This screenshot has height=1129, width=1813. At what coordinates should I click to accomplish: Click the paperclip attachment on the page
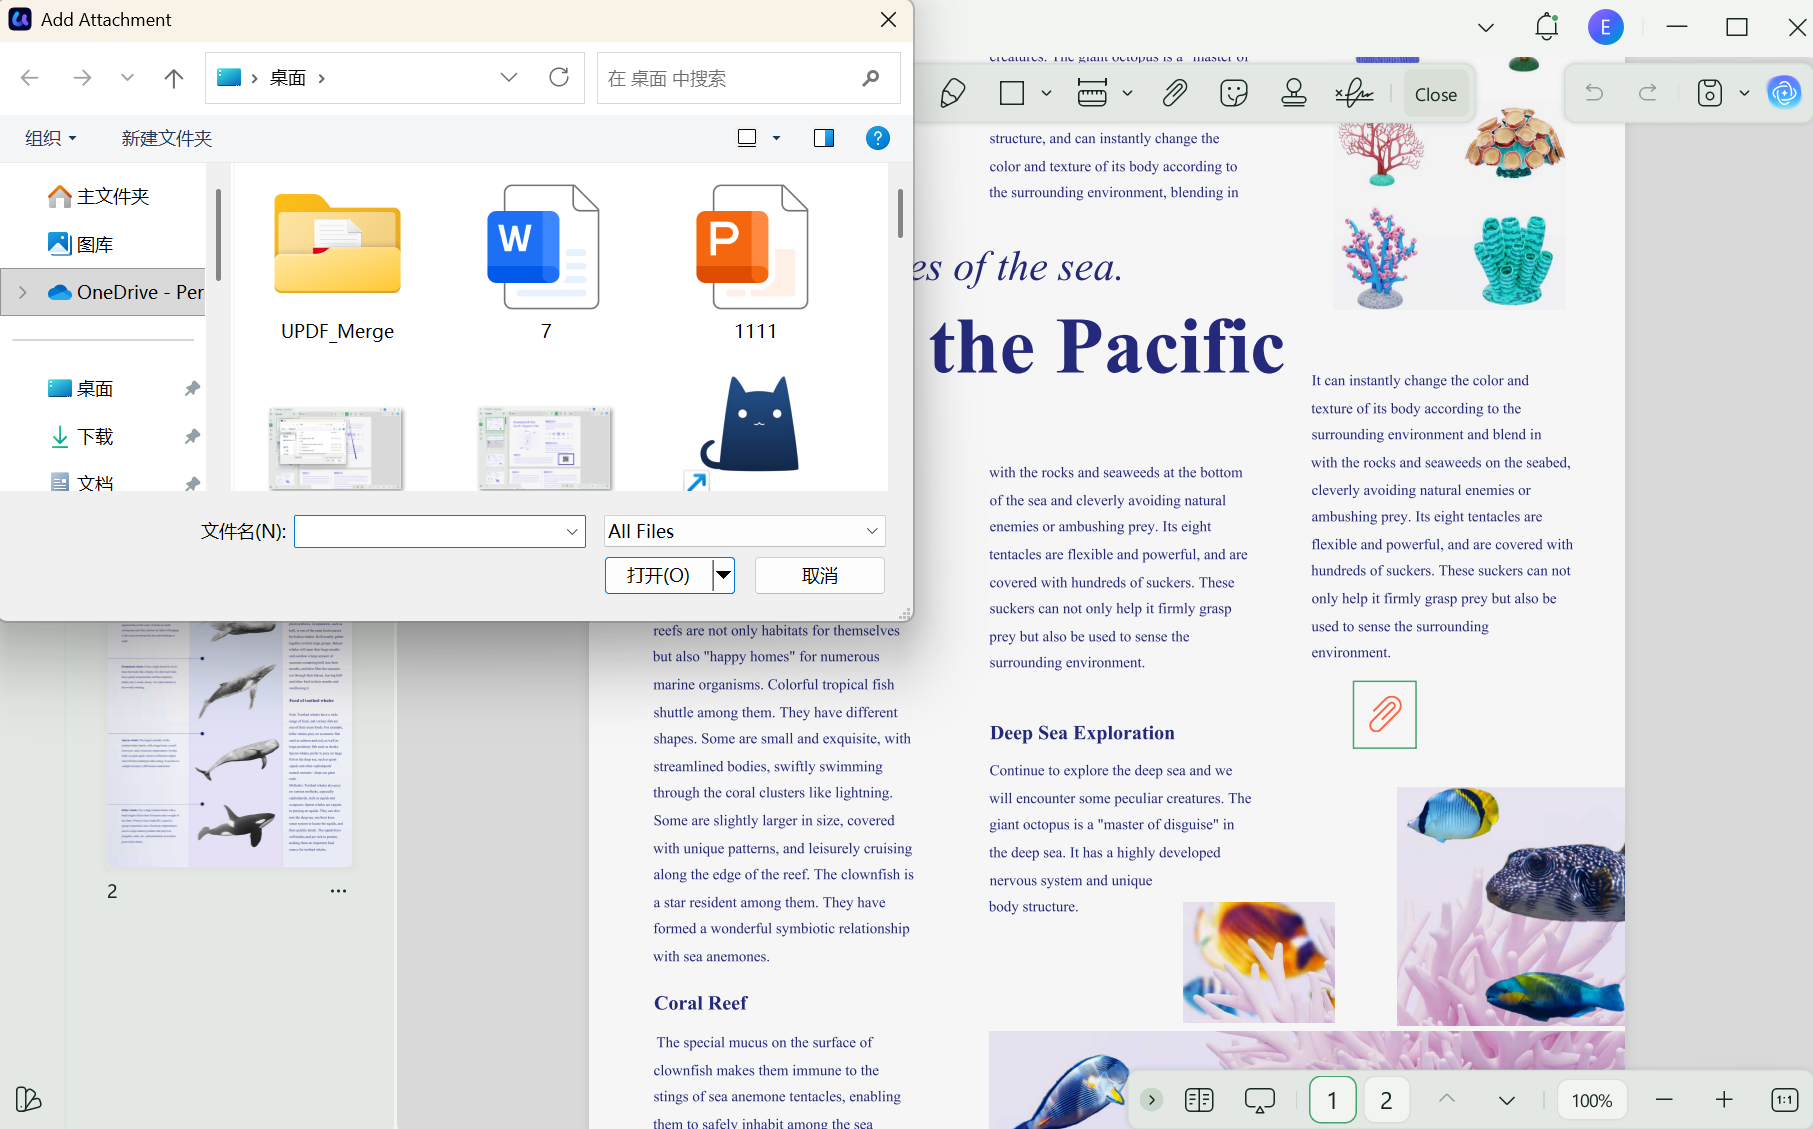(1384, 714)
